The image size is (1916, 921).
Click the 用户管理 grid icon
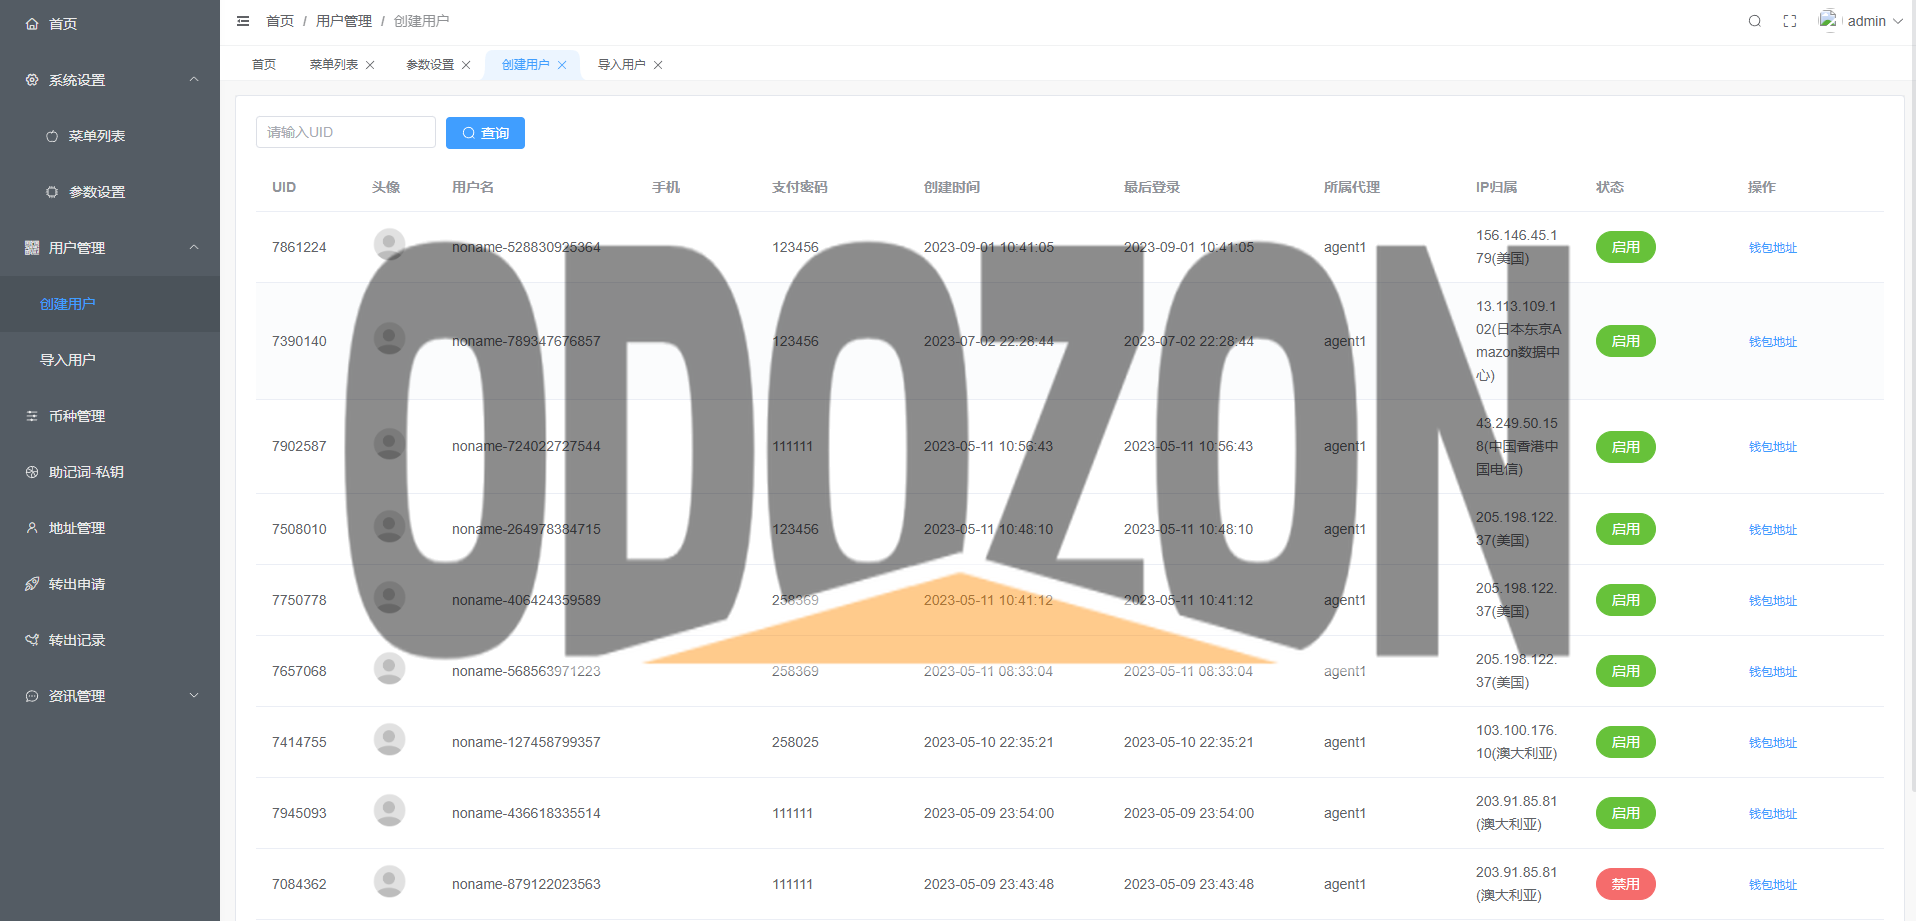pyautogui.click(x=32, y=248)
